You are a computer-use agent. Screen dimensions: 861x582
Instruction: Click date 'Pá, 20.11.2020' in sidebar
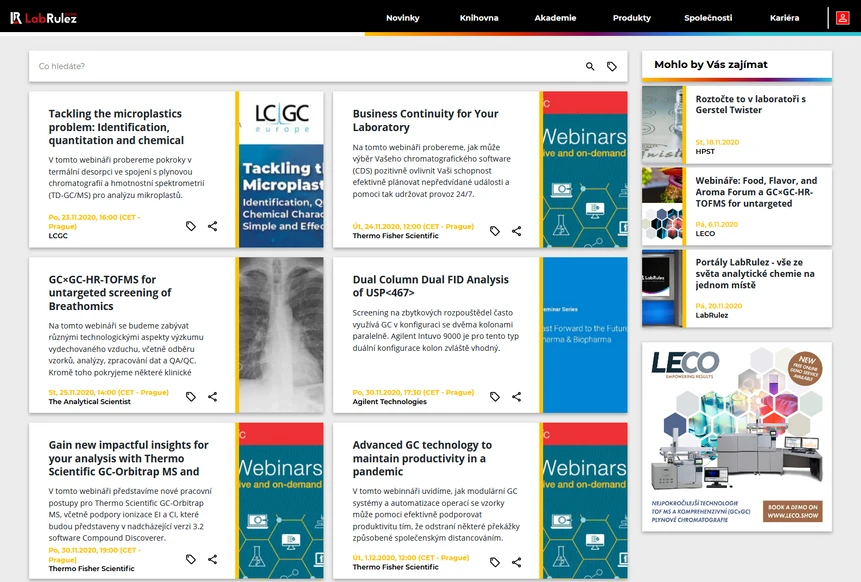719,306
